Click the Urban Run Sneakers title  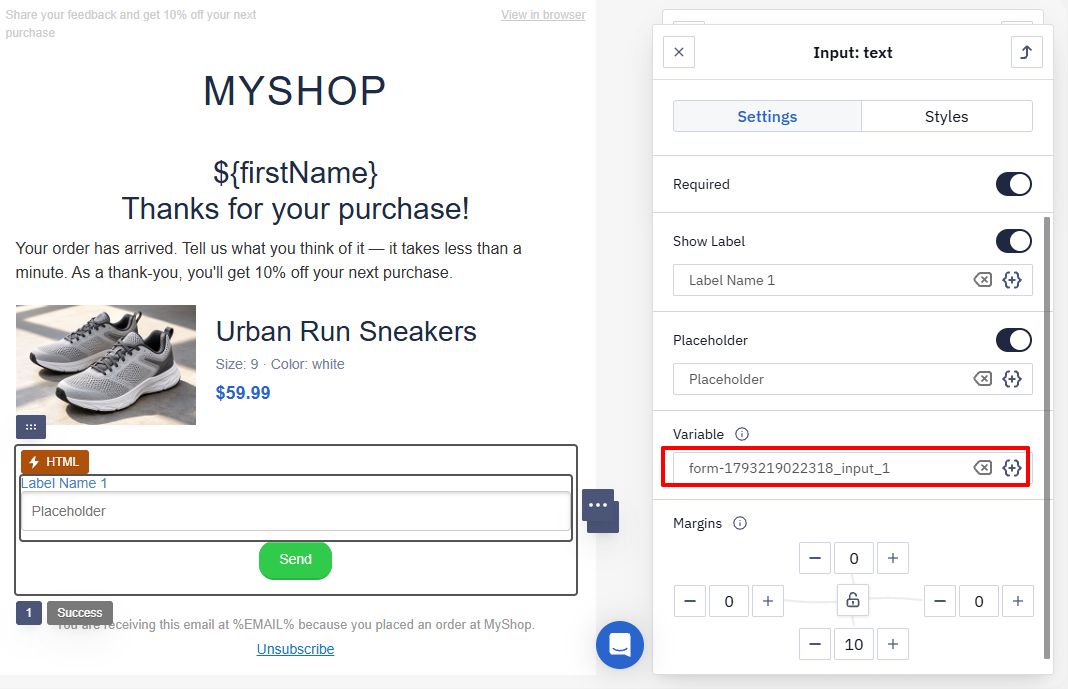point(346,332)
